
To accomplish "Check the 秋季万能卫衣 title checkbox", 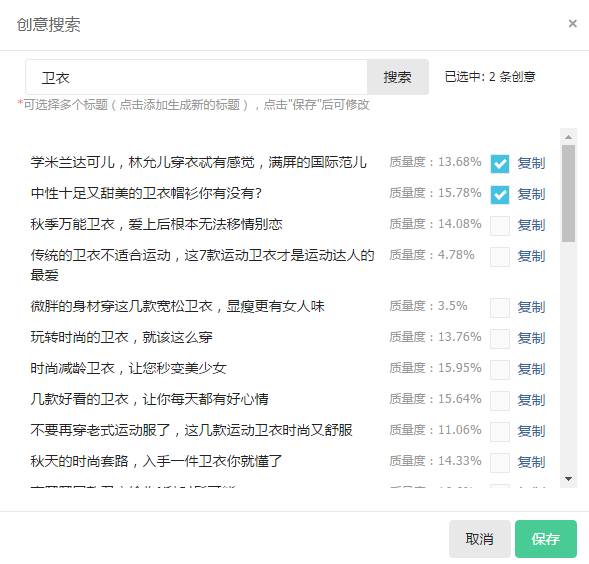I will click(500, 225).
